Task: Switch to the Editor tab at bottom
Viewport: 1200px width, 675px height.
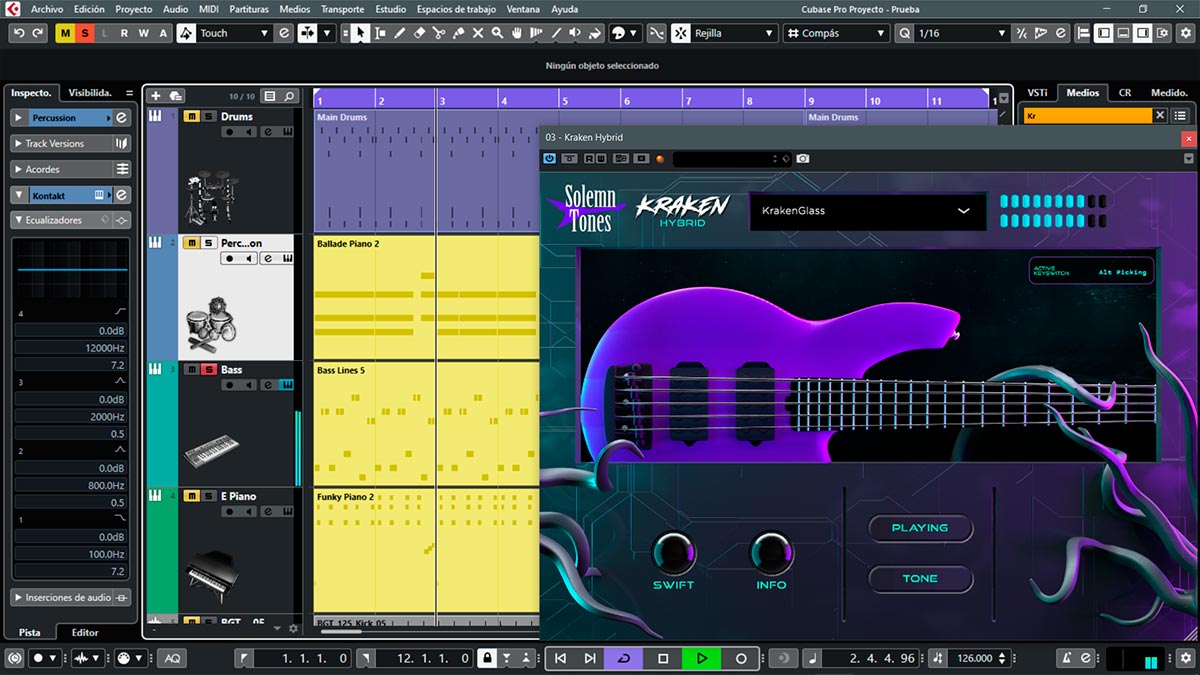Action: pos(85,632)
